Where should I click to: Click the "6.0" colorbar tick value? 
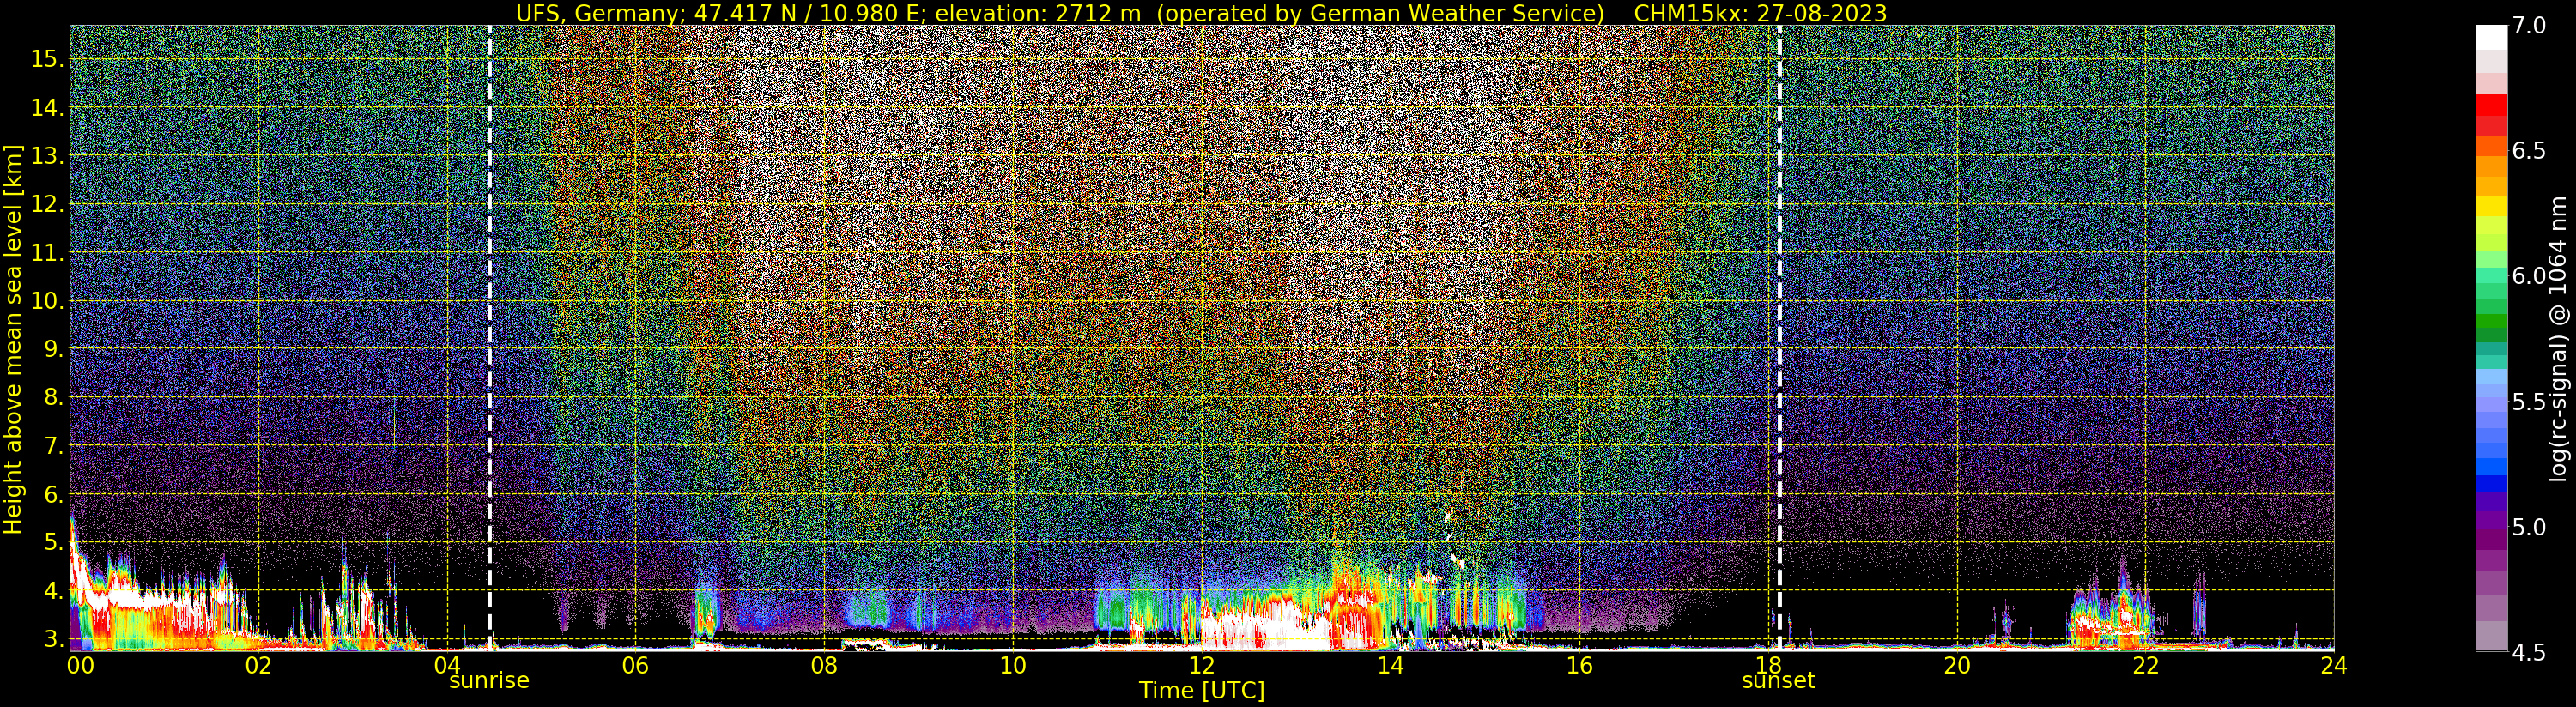coord(2528,276)
